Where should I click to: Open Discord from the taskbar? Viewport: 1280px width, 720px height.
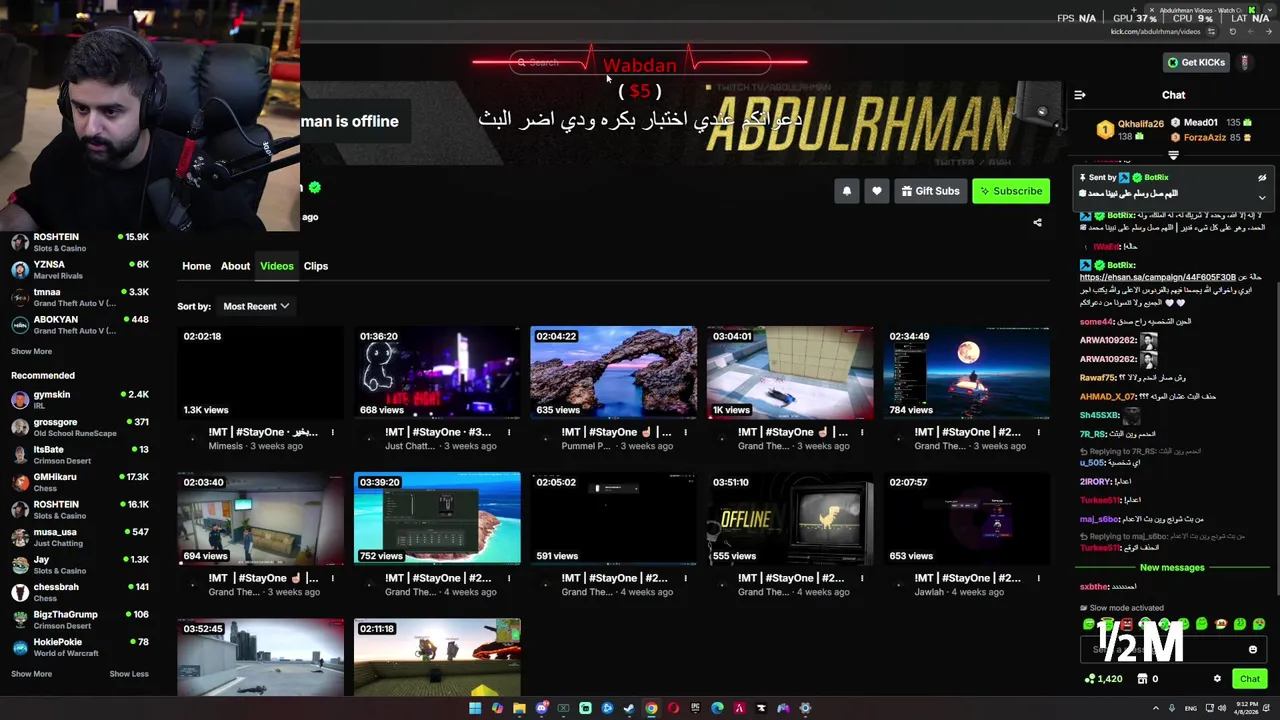point(541,708)
